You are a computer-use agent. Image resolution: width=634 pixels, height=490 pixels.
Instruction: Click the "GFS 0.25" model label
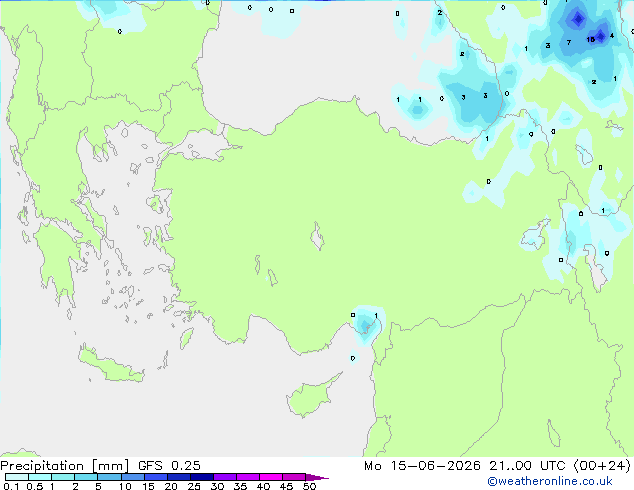(x=169, y=466)
